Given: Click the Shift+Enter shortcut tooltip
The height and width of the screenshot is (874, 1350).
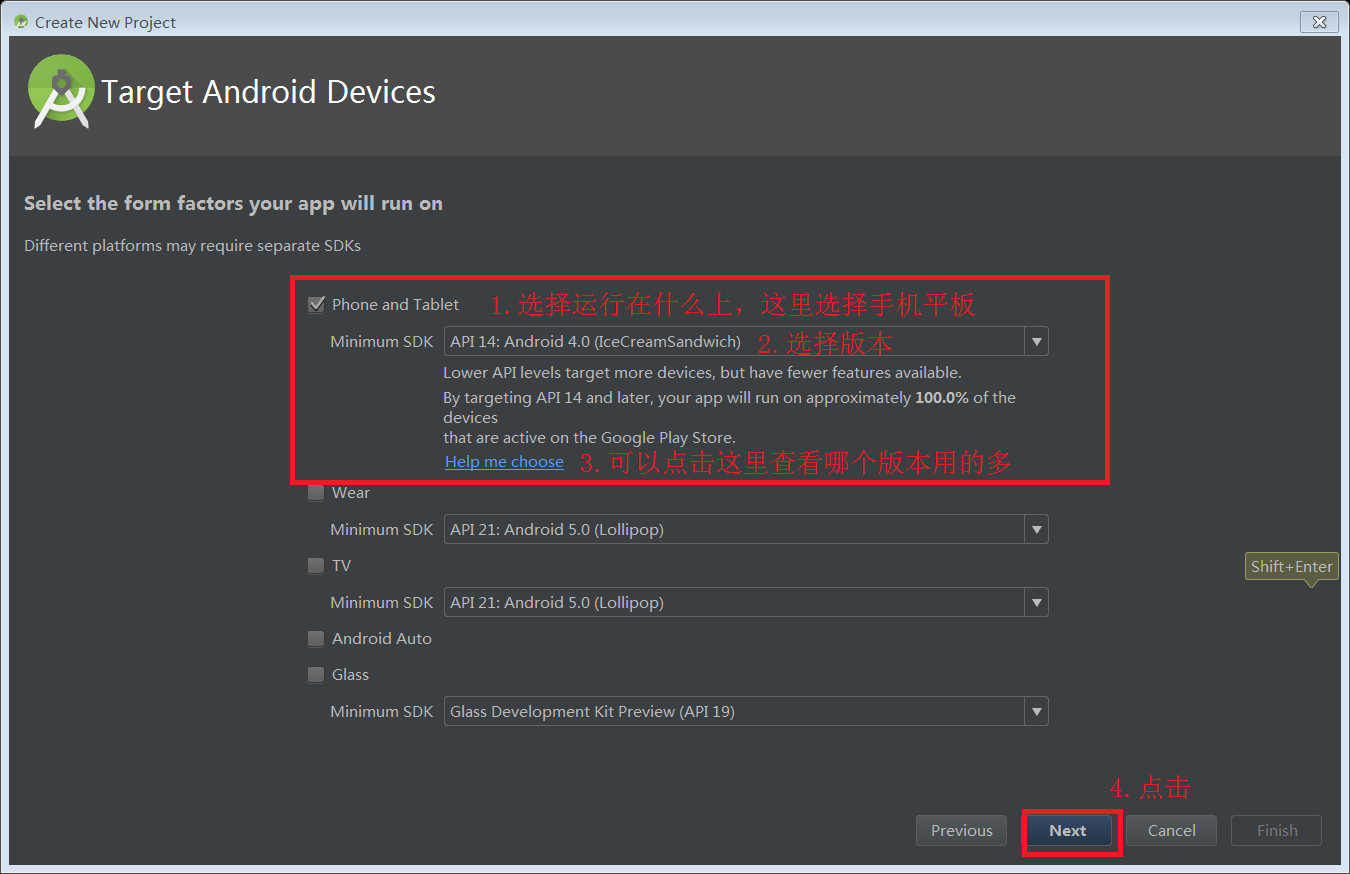Looking at the screenshot, I should [x=1292, y=566].
